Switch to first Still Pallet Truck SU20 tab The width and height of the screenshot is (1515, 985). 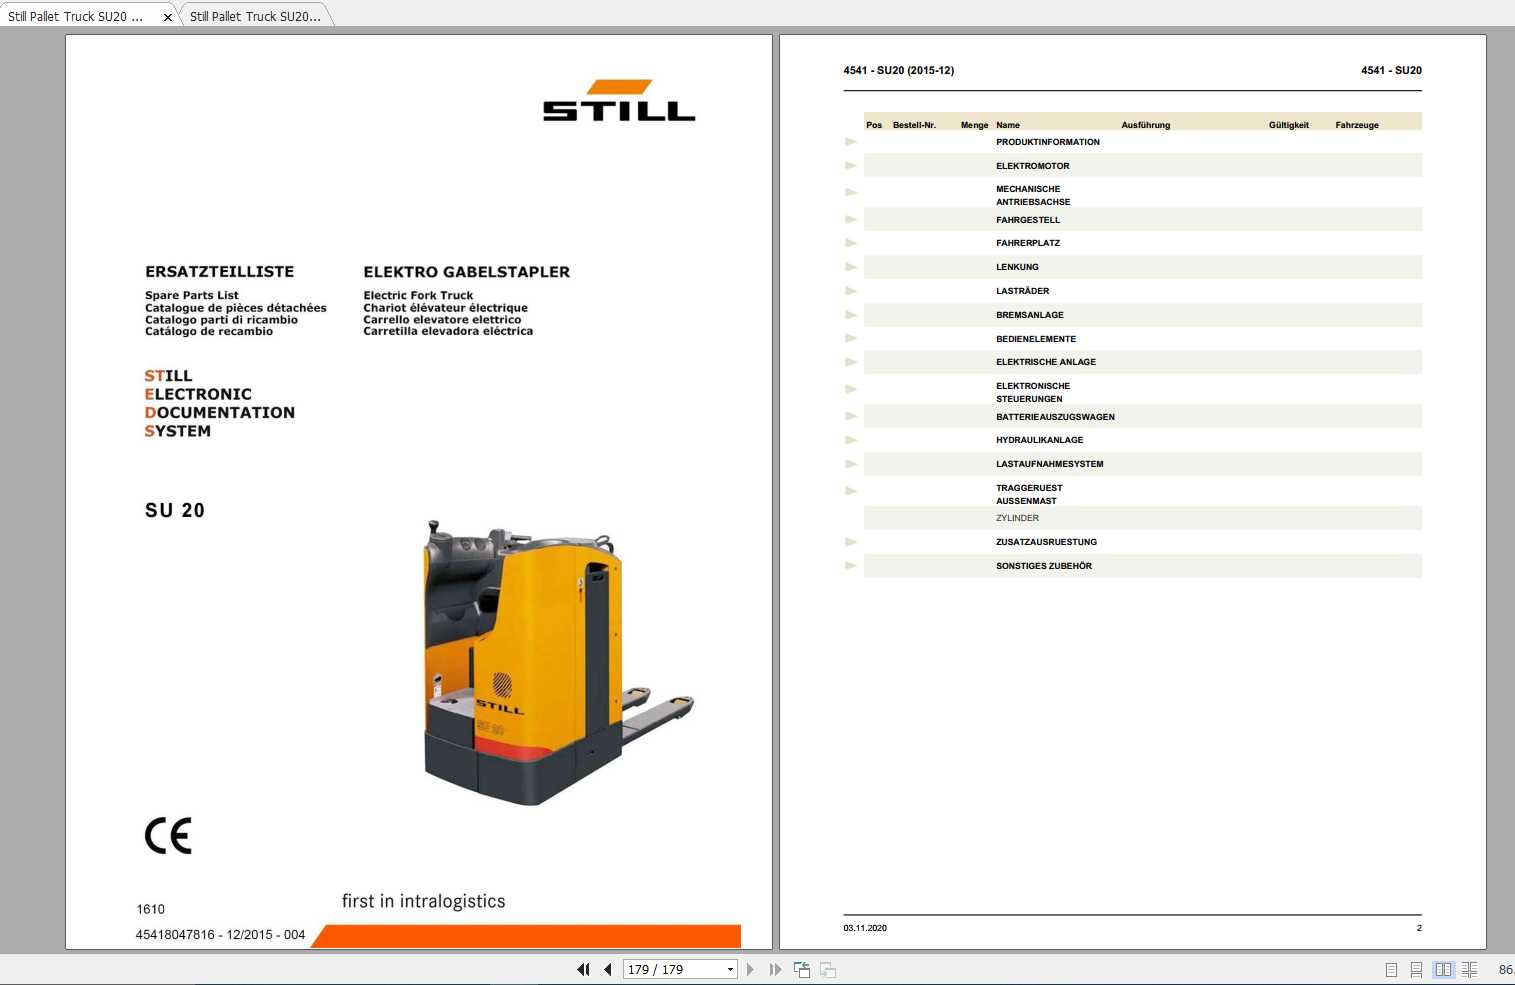pyautogui.click(x=76, y=17)
